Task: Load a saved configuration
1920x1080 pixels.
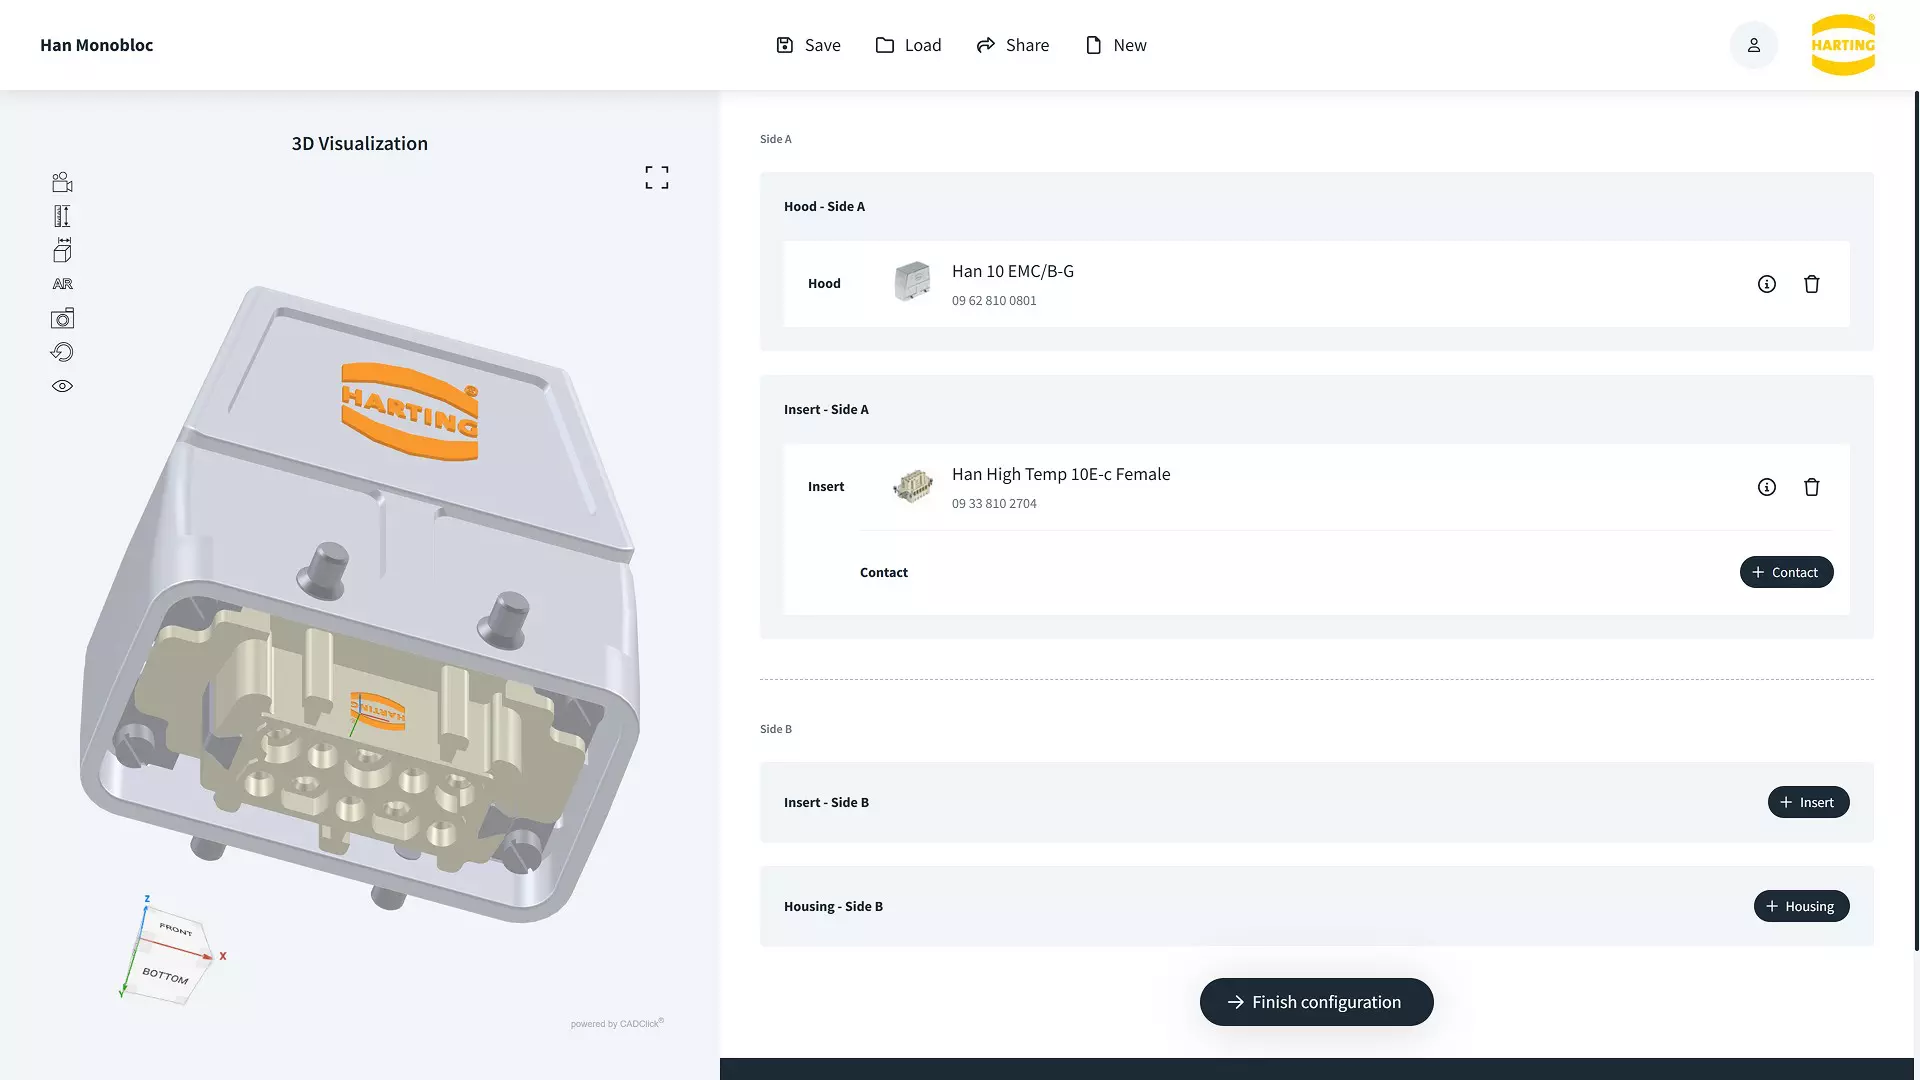Action: (908, 45)
